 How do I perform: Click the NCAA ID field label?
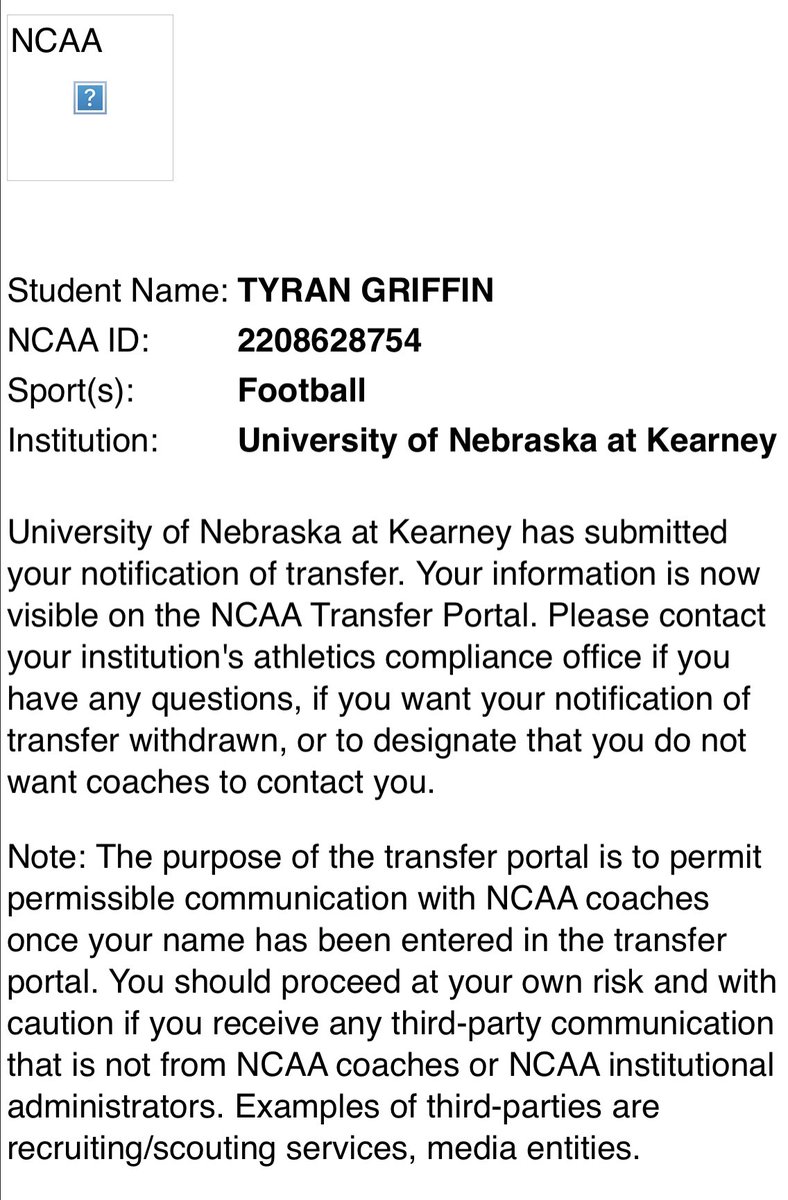pos(77,340)
